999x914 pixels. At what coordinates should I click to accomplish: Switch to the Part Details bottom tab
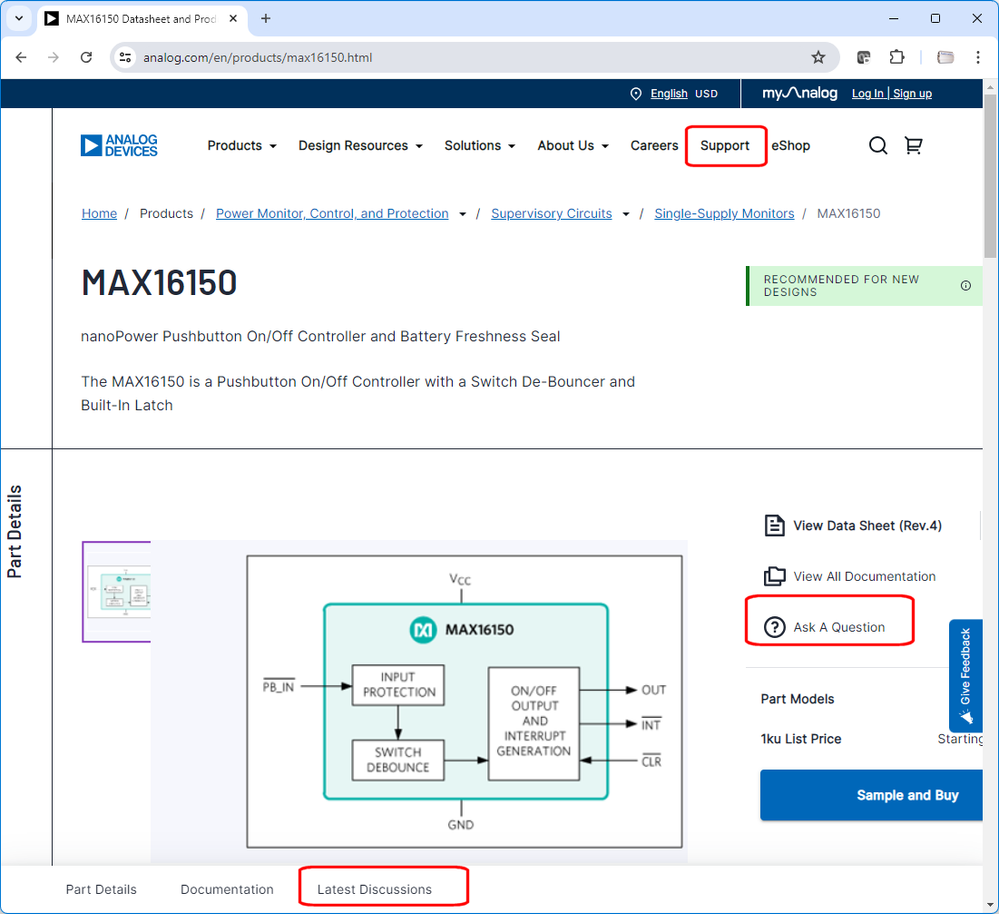tap(101, 889)
